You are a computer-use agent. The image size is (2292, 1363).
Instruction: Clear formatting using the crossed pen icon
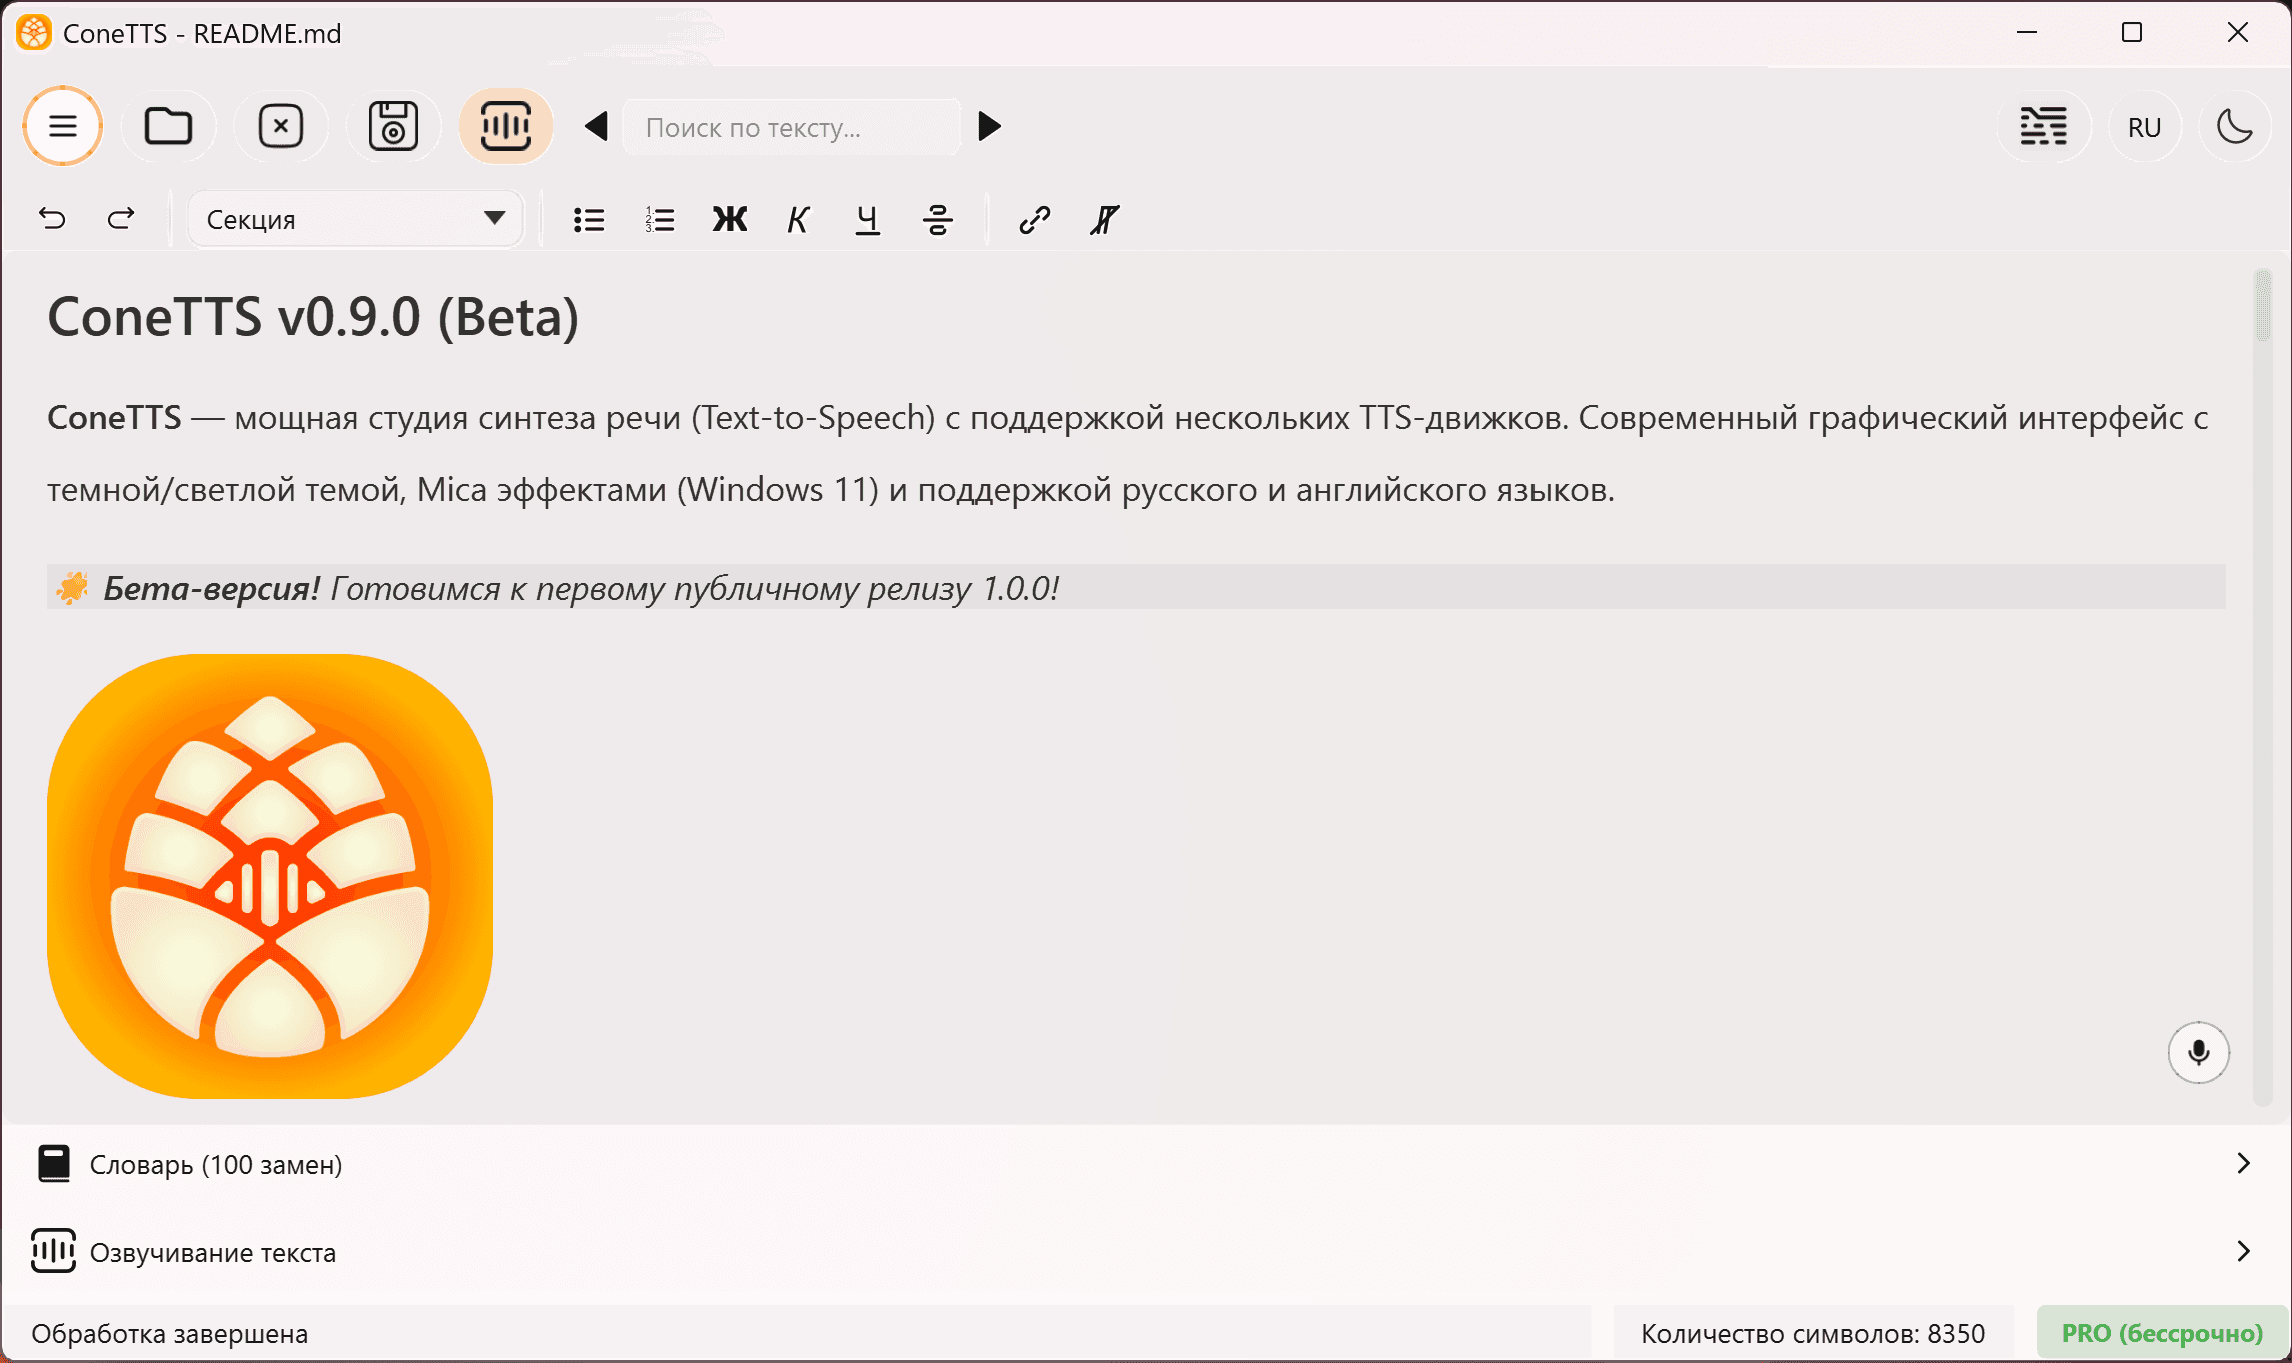pyautogui.click(x=1104, y=219)
